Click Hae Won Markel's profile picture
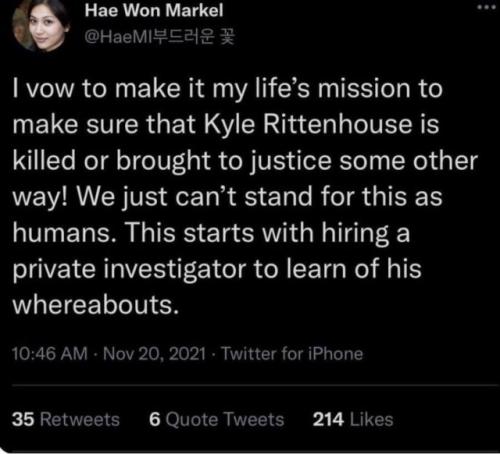 (40, 26)
